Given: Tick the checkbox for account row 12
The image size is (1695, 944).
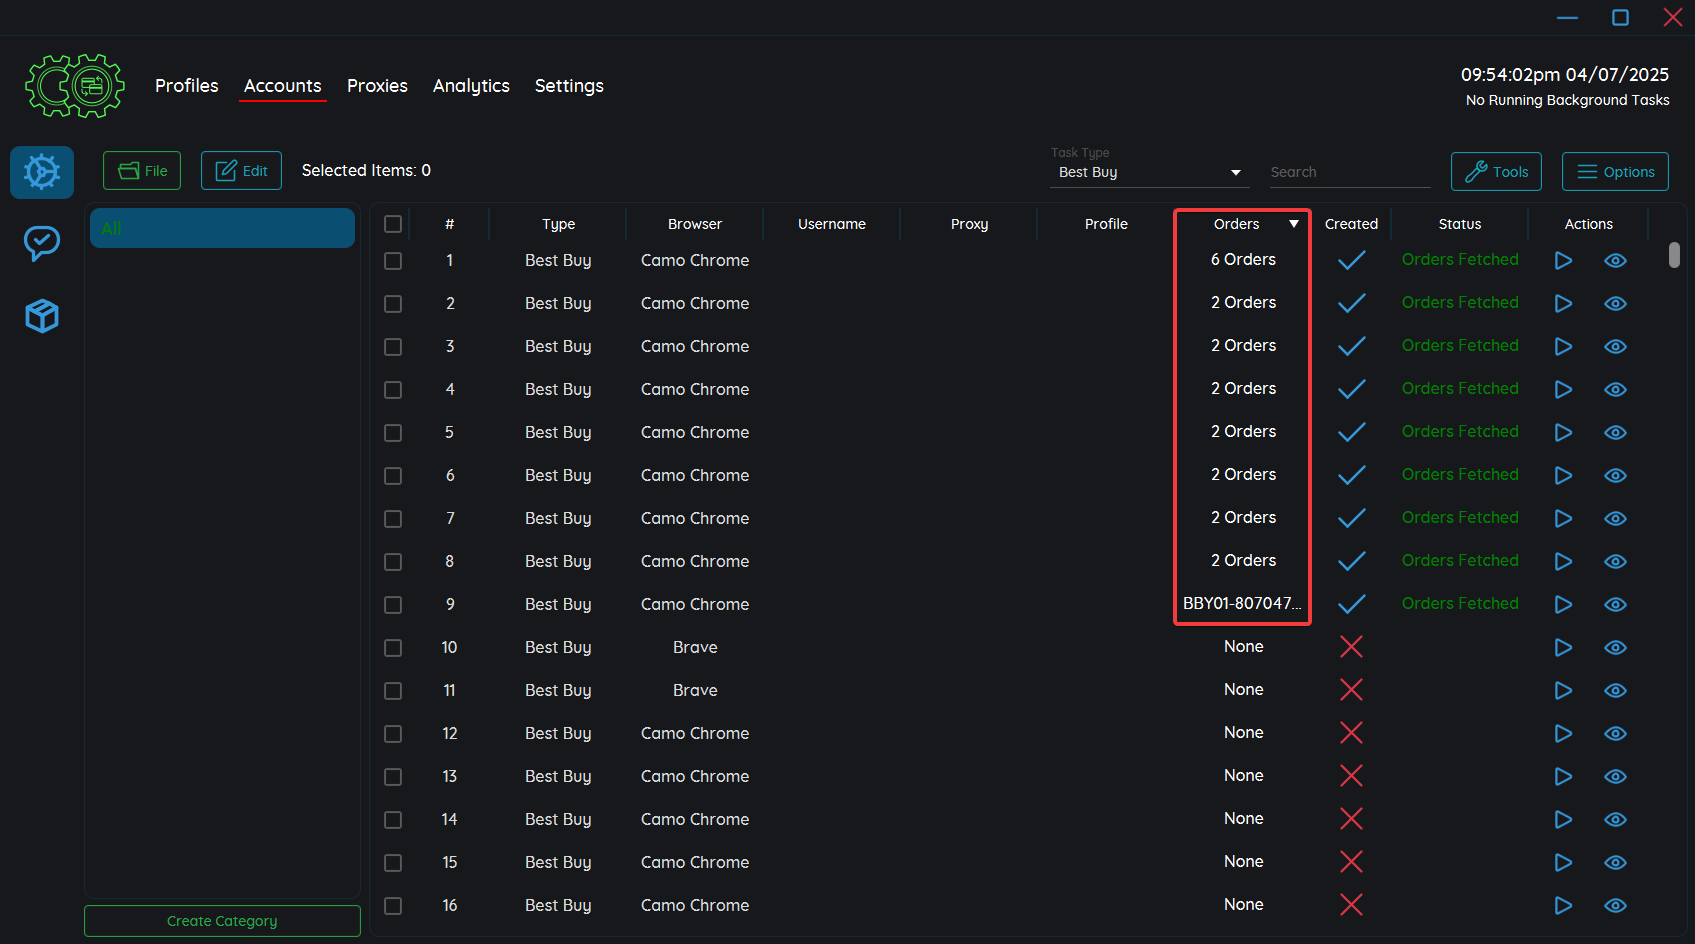Looking at the screenshot, I should 393,734.
